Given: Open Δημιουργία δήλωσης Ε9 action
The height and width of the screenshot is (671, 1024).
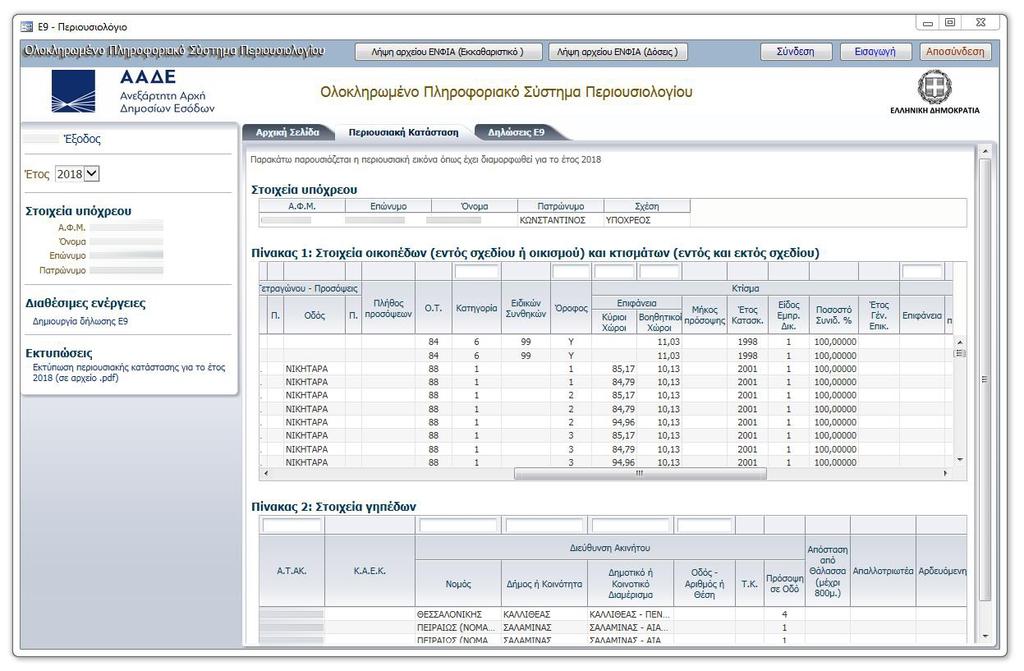Looking at the screenshot, I should [x=80, y=321].
